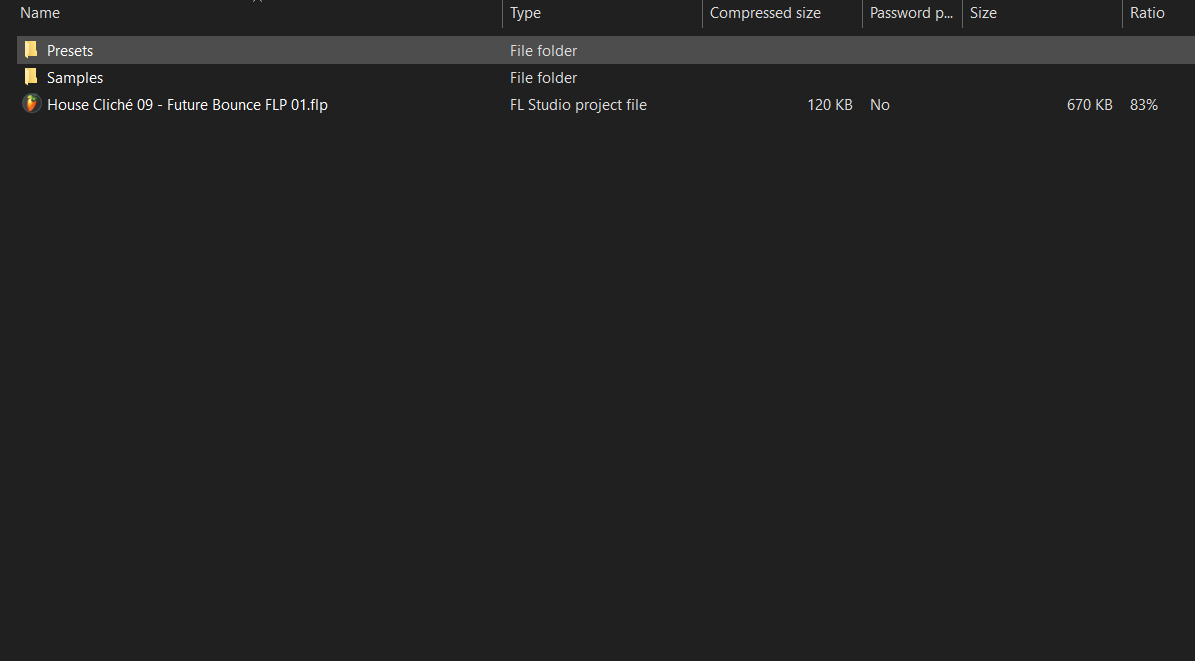This screenshot has width=1195, height=661.
Task: Click the sort arrow above the Name header
Action: point(257,2)
